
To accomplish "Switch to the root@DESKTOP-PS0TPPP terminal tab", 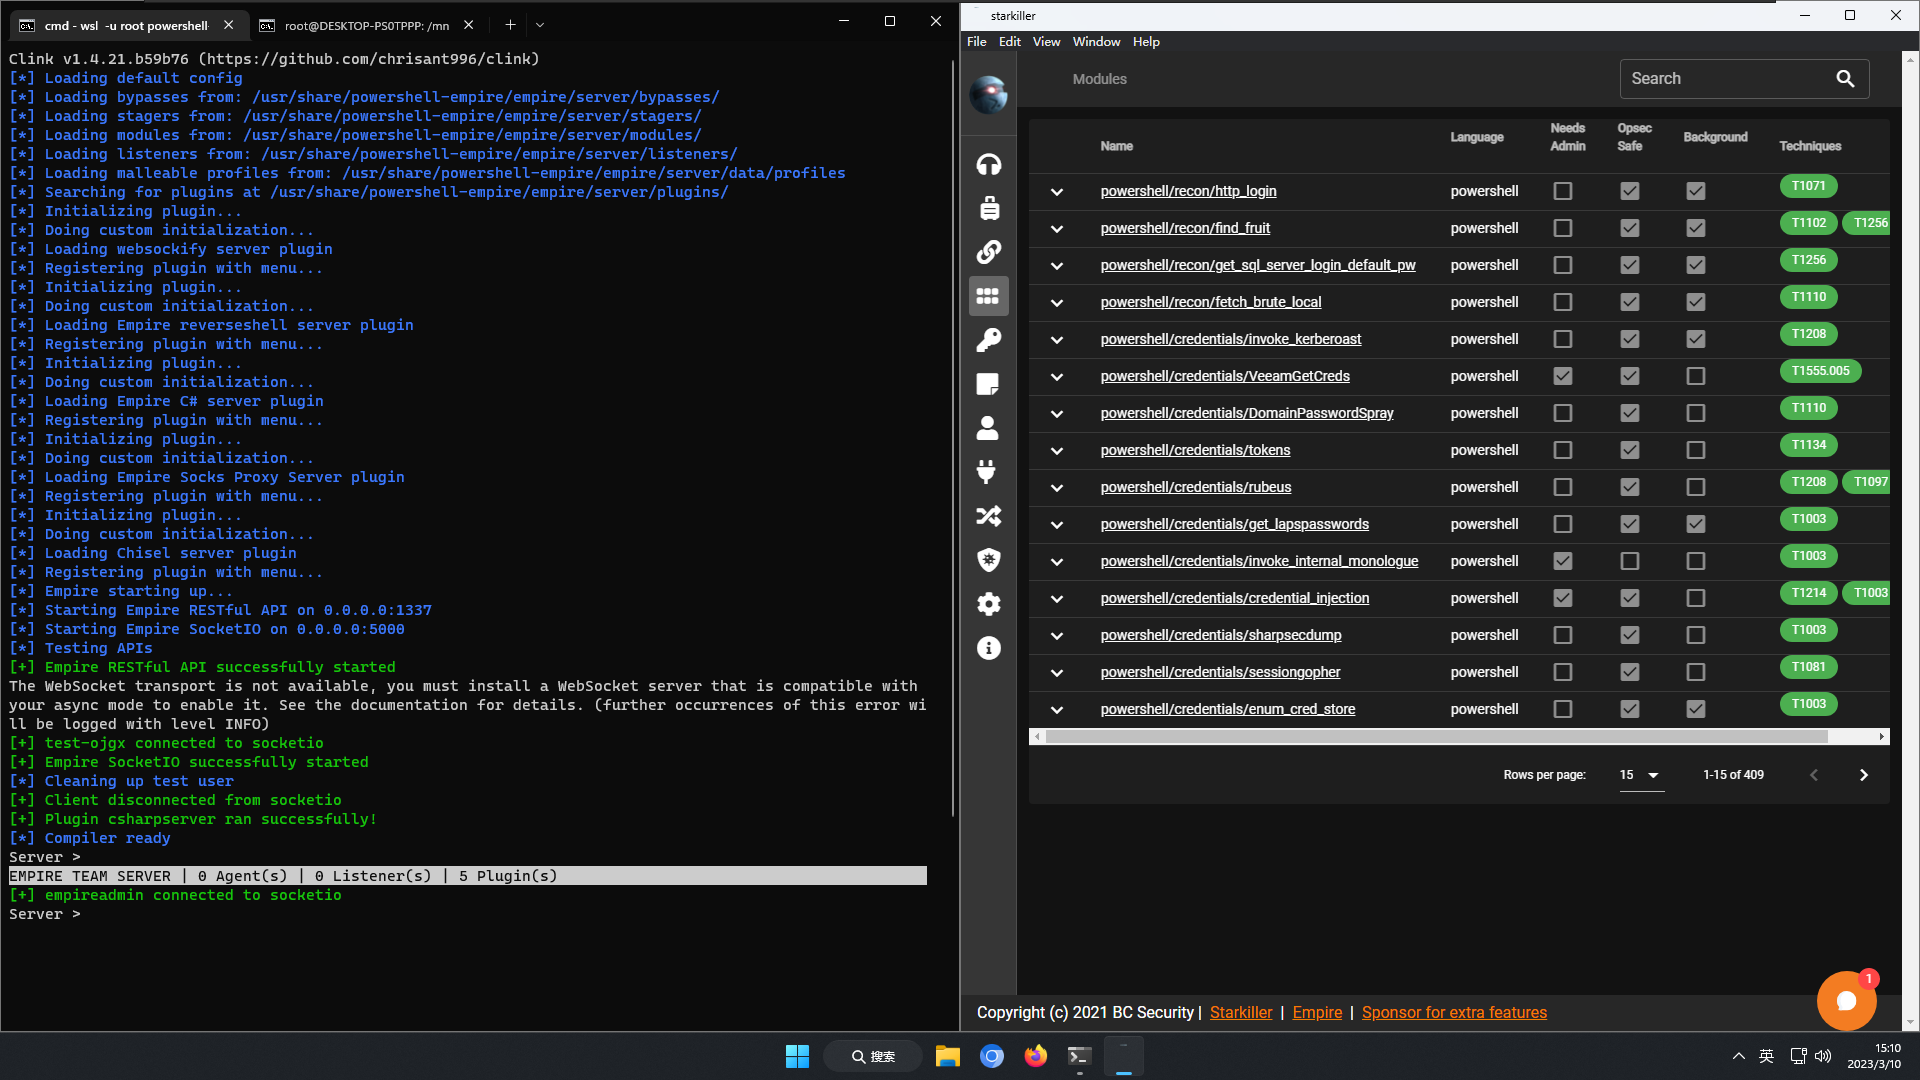I will (x=366, y=25).
